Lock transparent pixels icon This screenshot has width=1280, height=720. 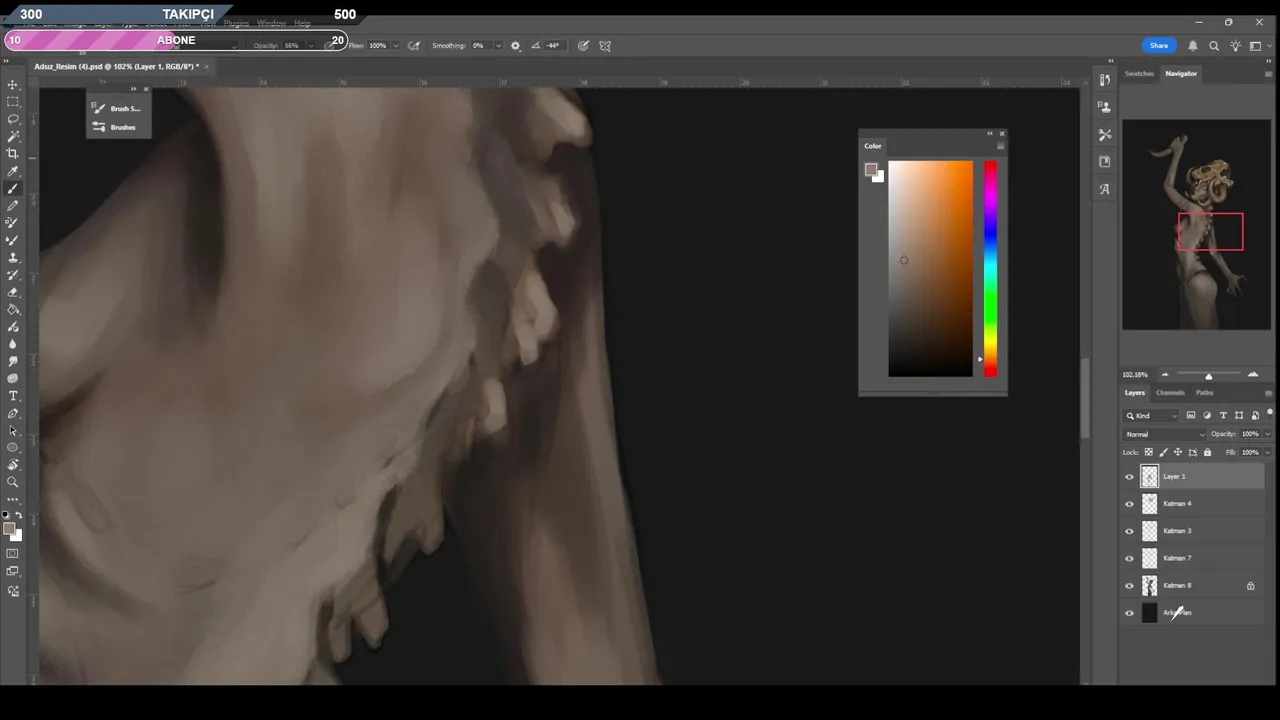[1148, 452]
